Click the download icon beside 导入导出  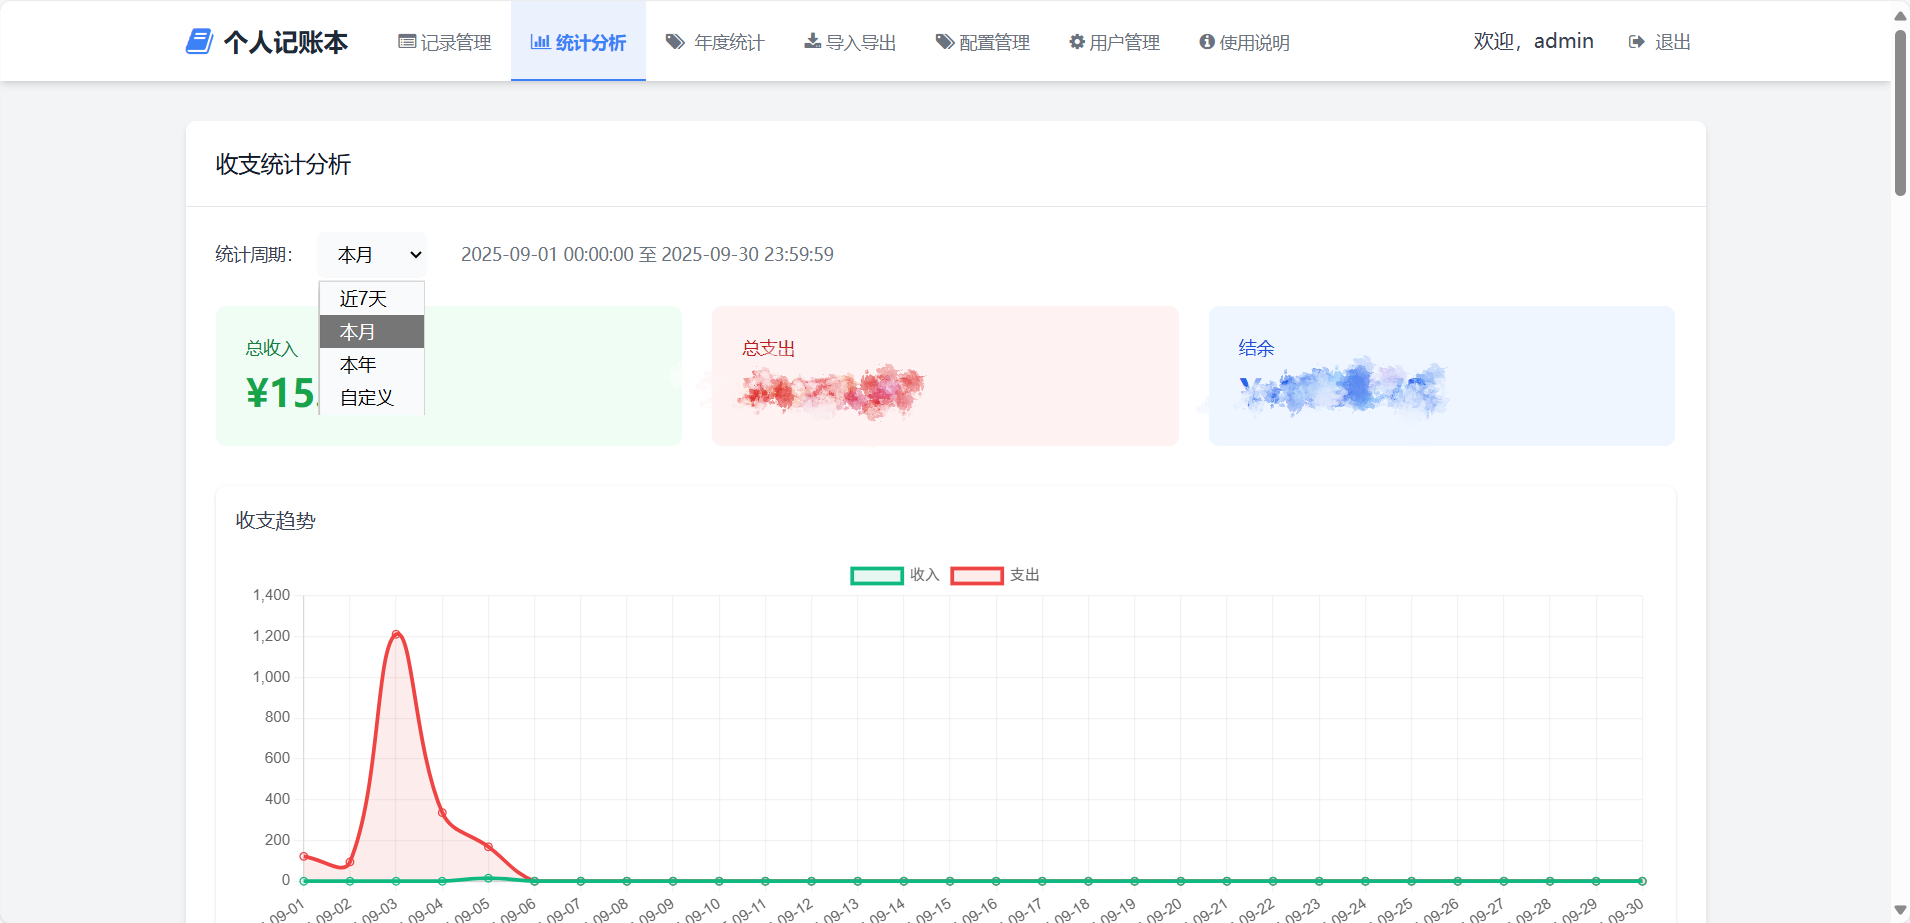[x=813, y=42]
